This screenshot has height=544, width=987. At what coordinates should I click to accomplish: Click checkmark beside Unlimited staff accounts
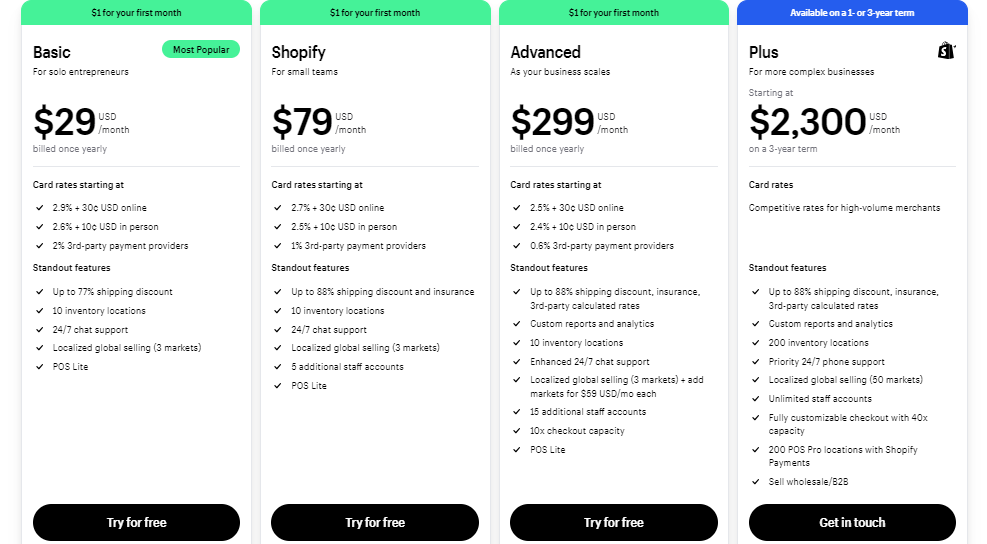(755, 399)
